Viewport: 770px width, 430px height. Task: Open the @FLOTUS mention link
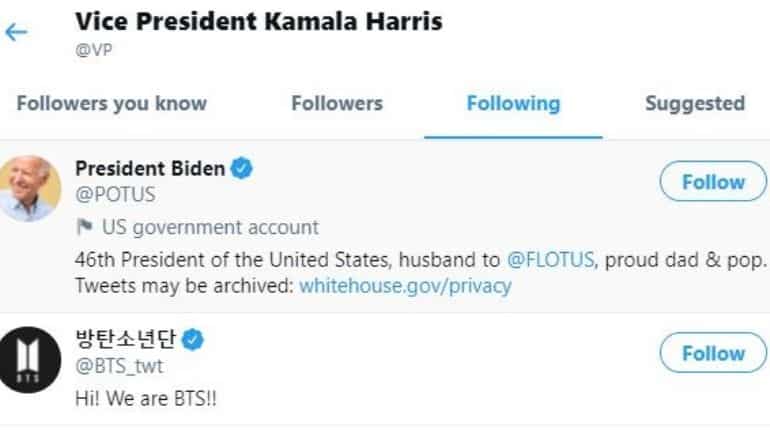[x=550, y=259]
